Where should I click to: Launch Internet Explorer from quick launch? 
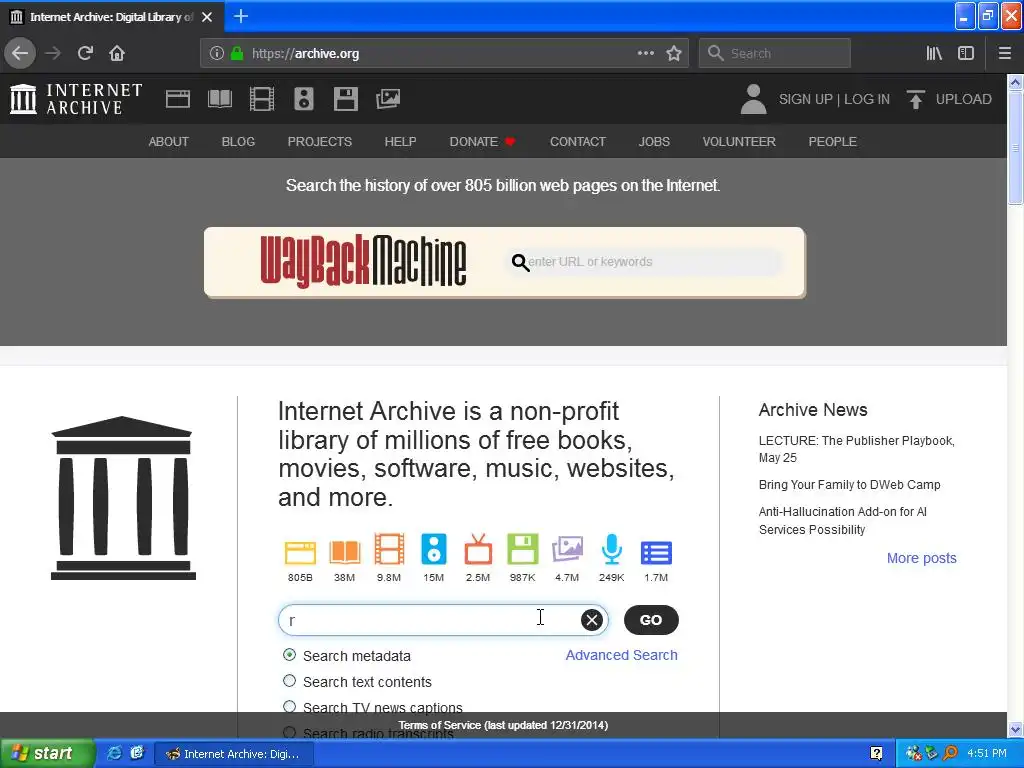point(114,753)
